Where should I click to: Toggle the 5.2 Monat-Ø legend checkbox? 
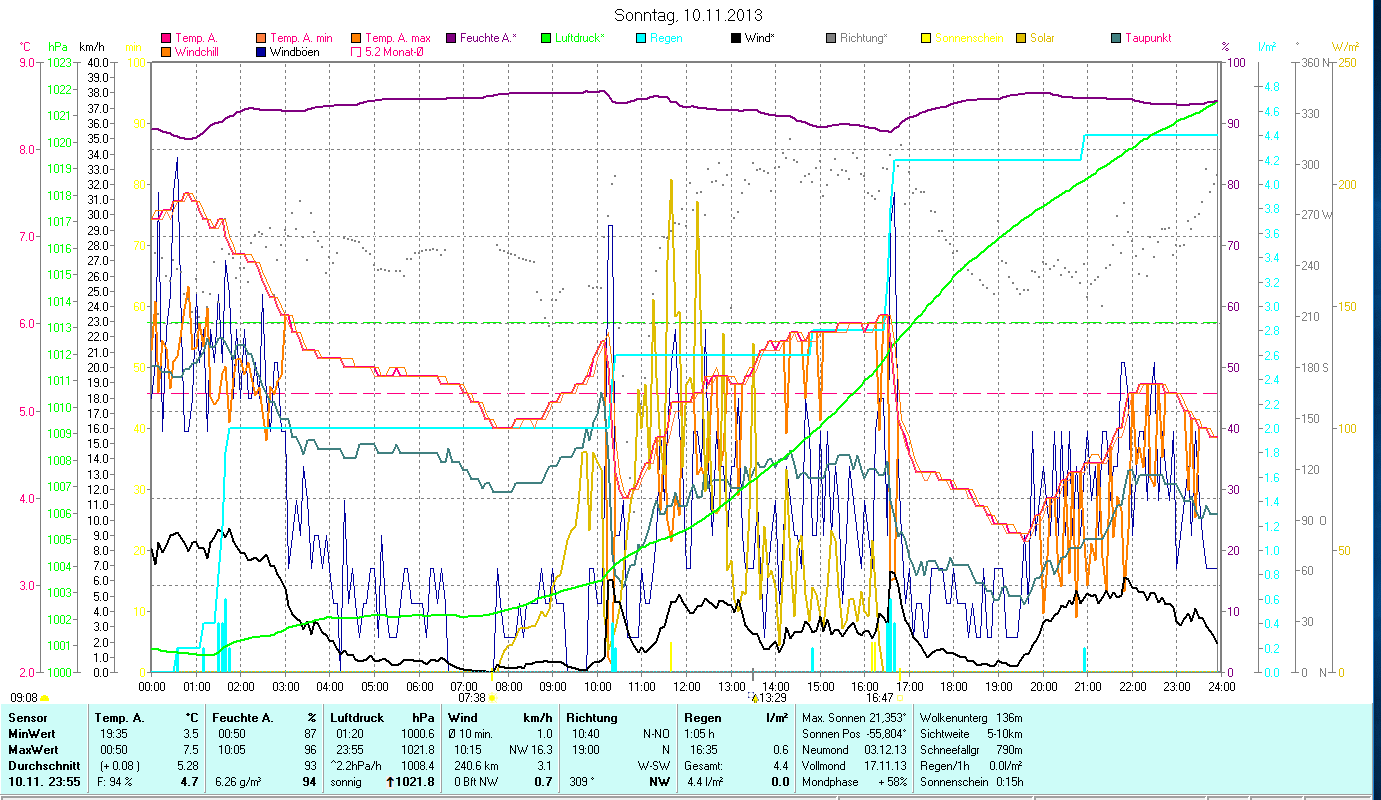[x=355, y=51]
